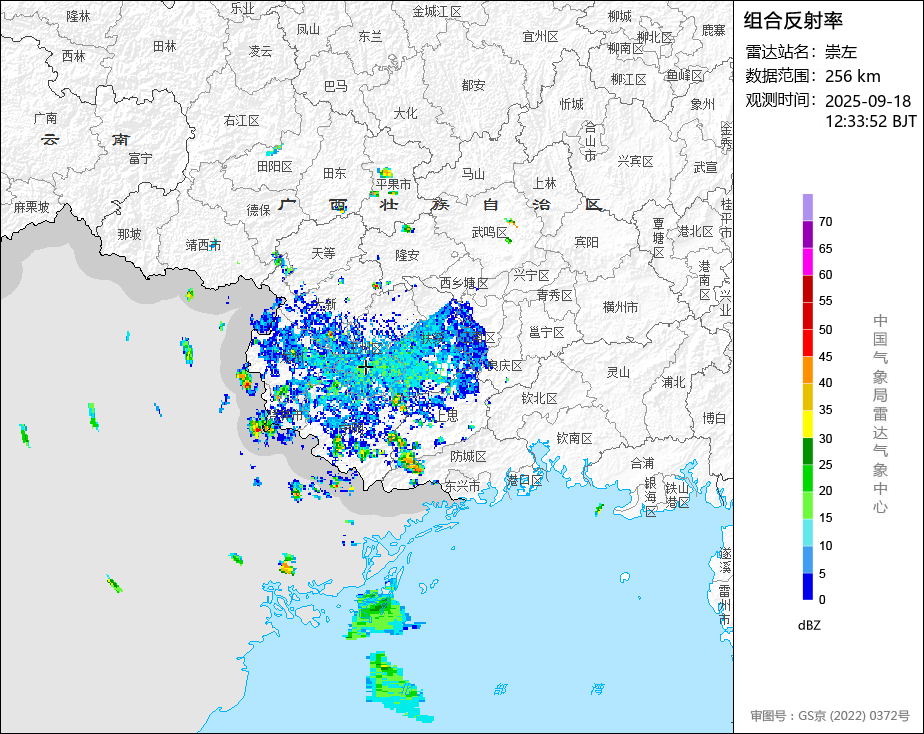Click the '宜州区' district label
Image resolution: width=924 pixels, height=734 pixels.
click(540, 37)
